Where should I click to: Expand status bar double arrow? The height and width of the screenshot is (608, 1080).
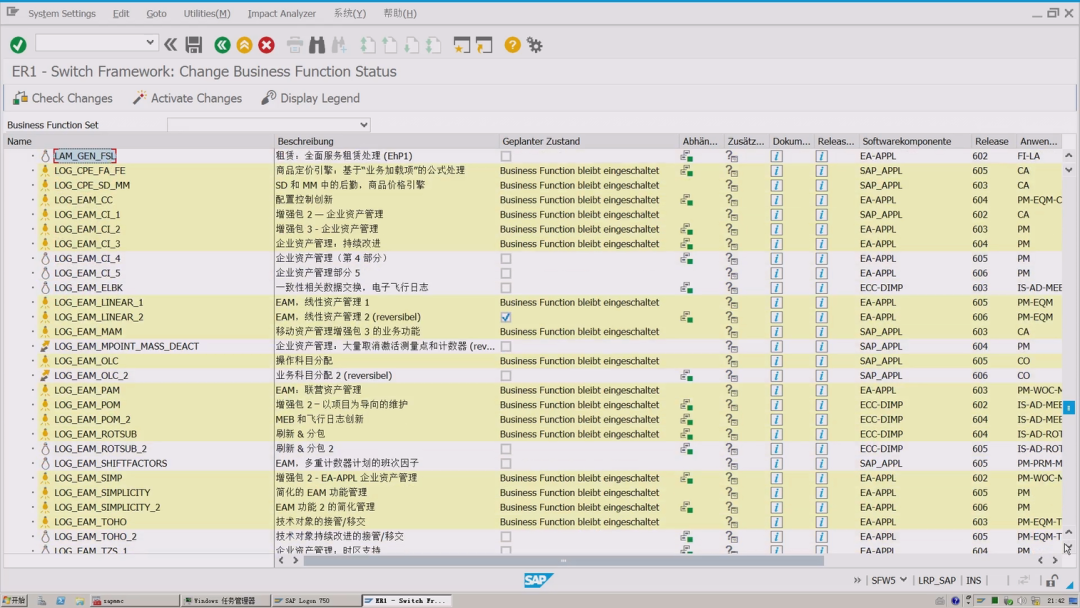pyautogui.click(x=857, y=580)
